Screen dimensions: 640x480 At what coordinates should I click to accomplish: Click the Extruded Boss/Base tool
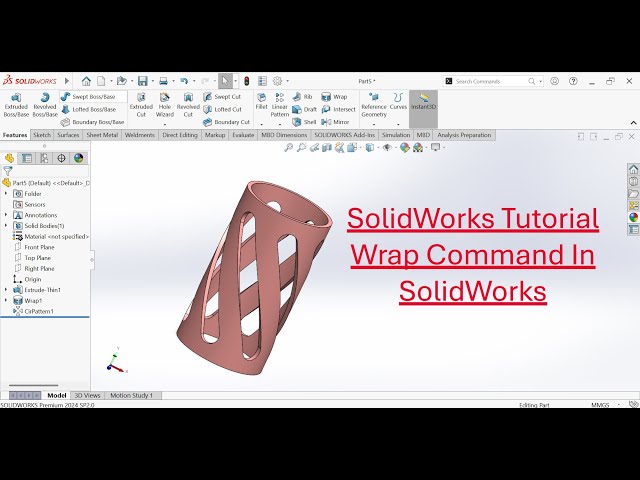[16, 105]
